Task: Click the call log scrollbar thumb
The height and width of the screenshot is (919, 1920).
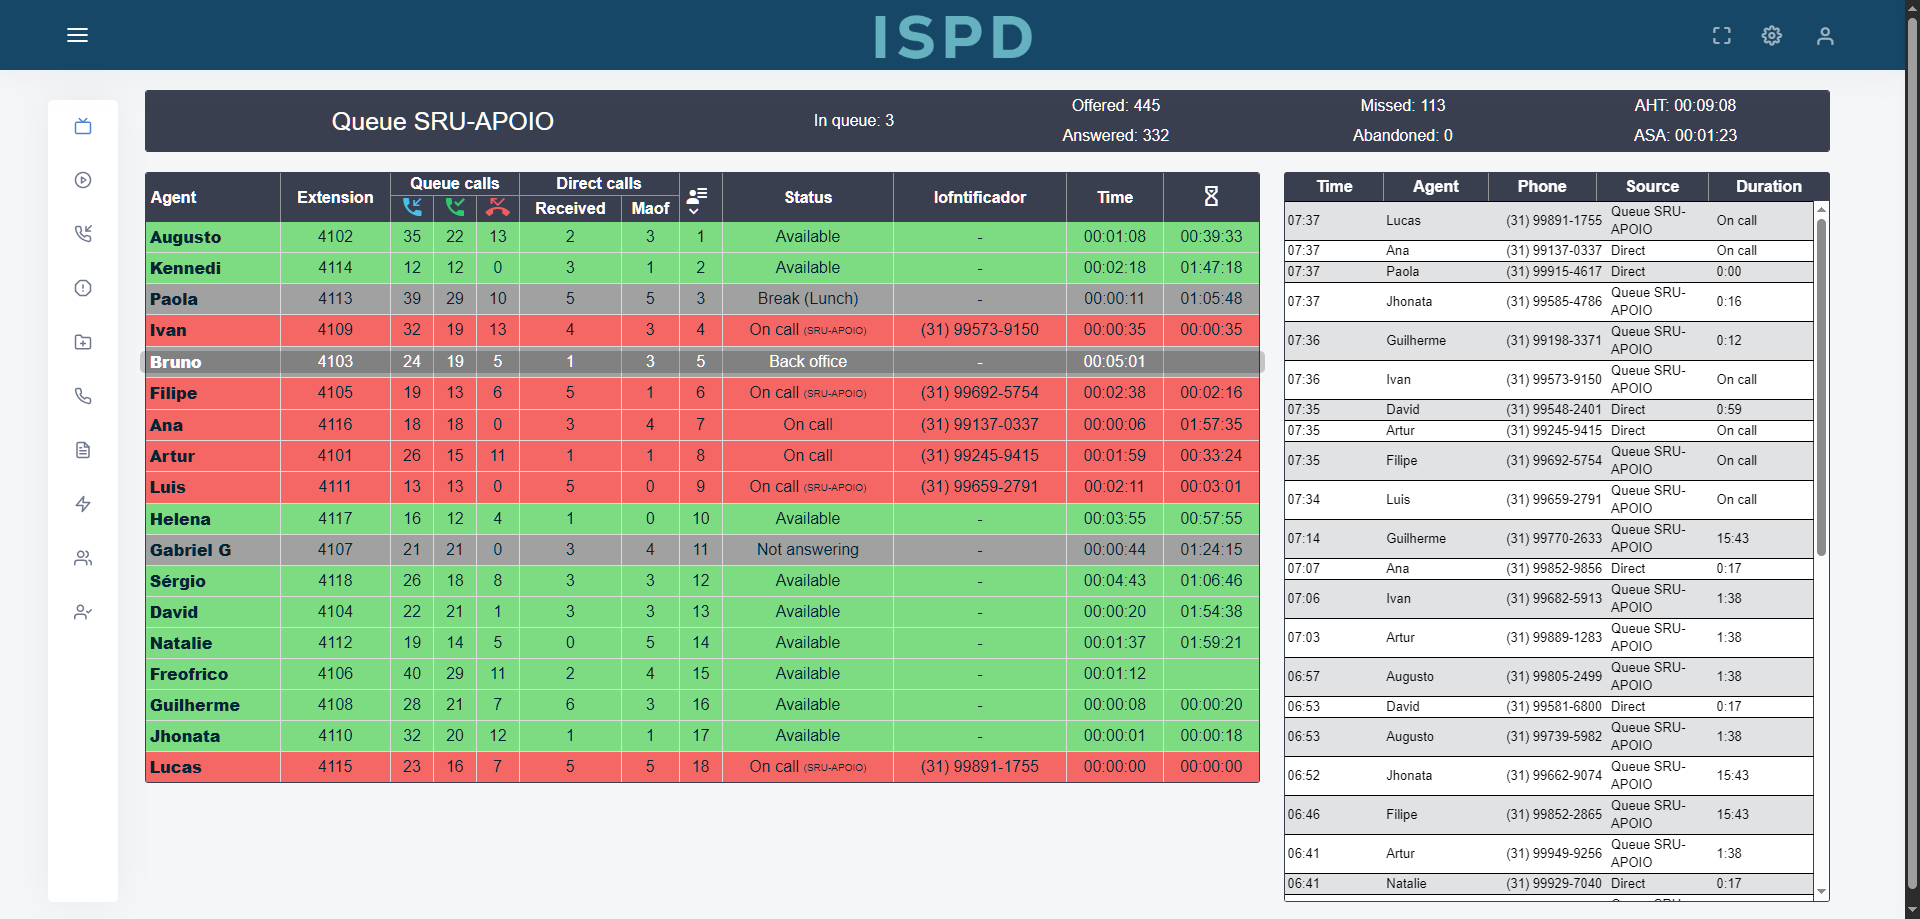Action: click(x=1821, y=387)
